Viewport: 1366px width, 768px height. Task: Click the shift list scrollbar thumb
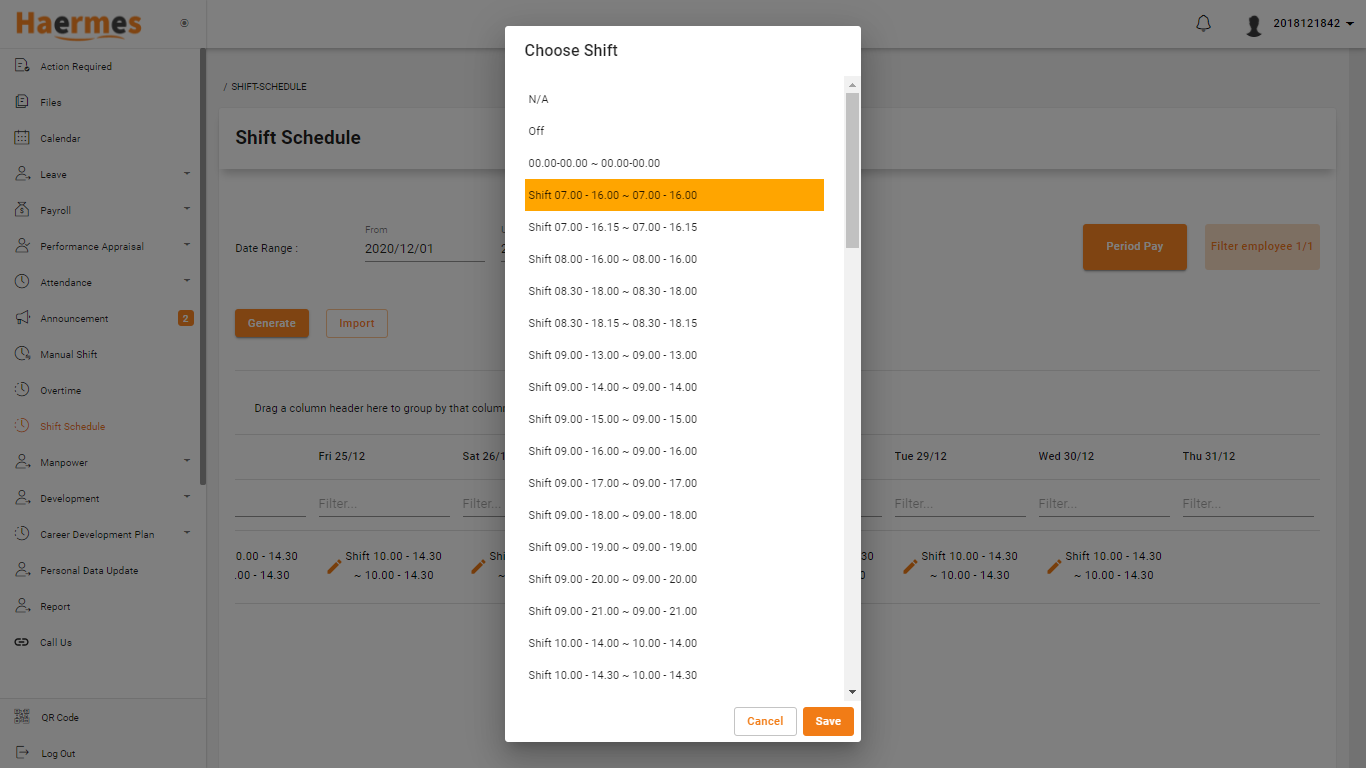852,170
